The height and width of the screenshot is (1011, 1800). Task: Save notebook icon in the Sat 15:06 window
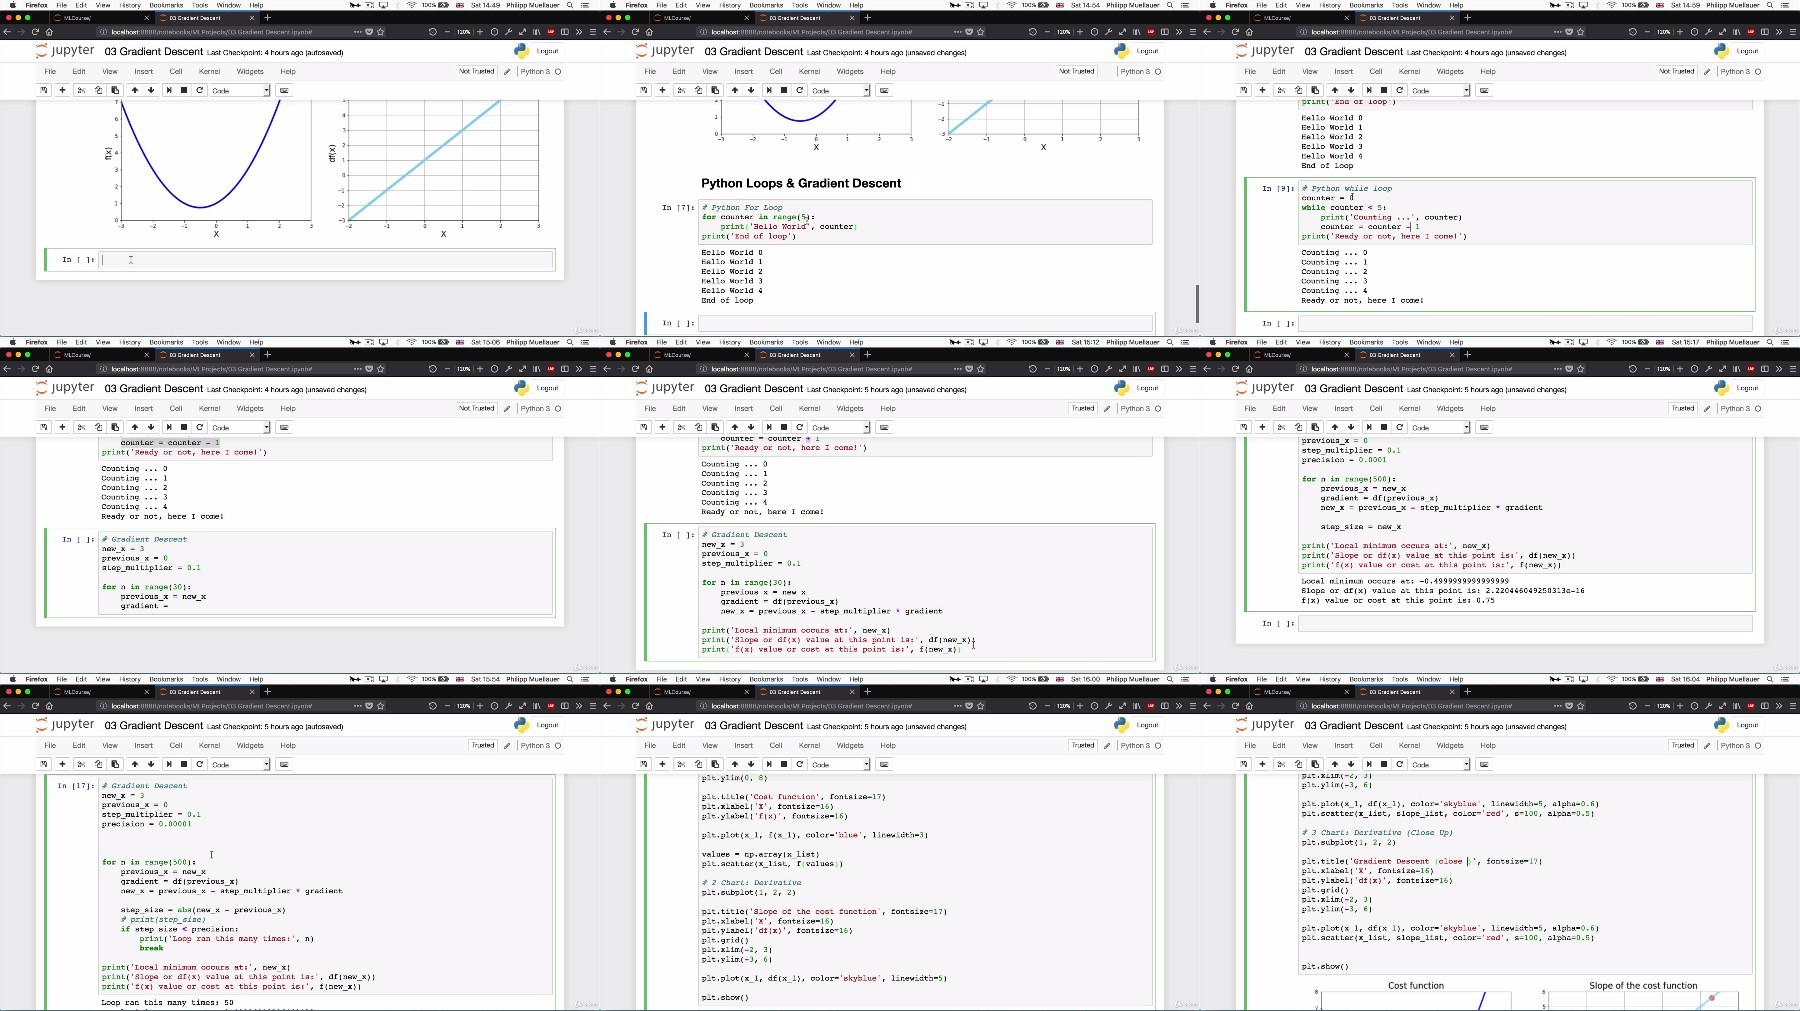pyautogui.click(x=44, y=427)
